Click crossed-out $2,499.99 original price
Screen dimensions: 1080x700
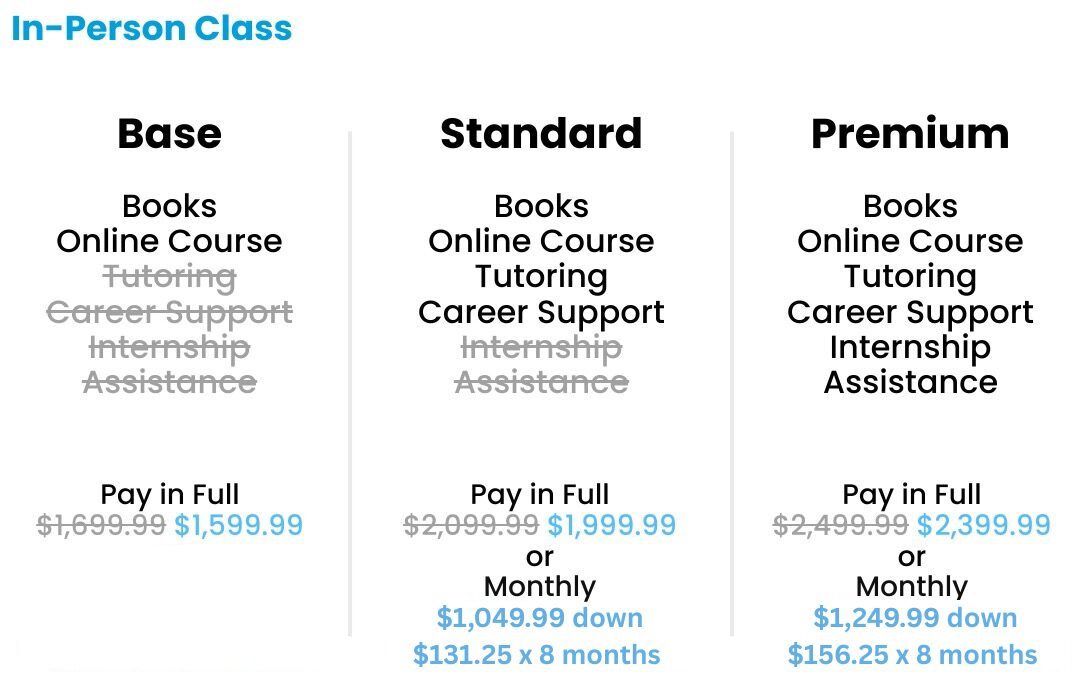click(841, 525)
